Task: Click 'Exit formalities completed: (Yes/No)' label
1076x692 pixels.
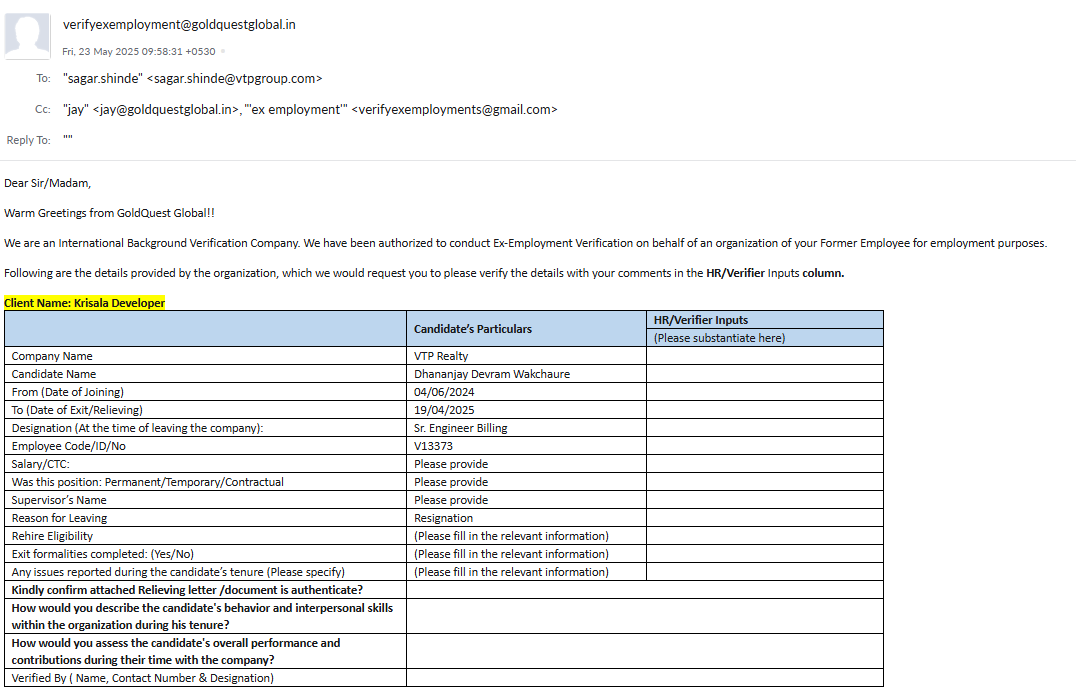Action: (x=102, y=554)
